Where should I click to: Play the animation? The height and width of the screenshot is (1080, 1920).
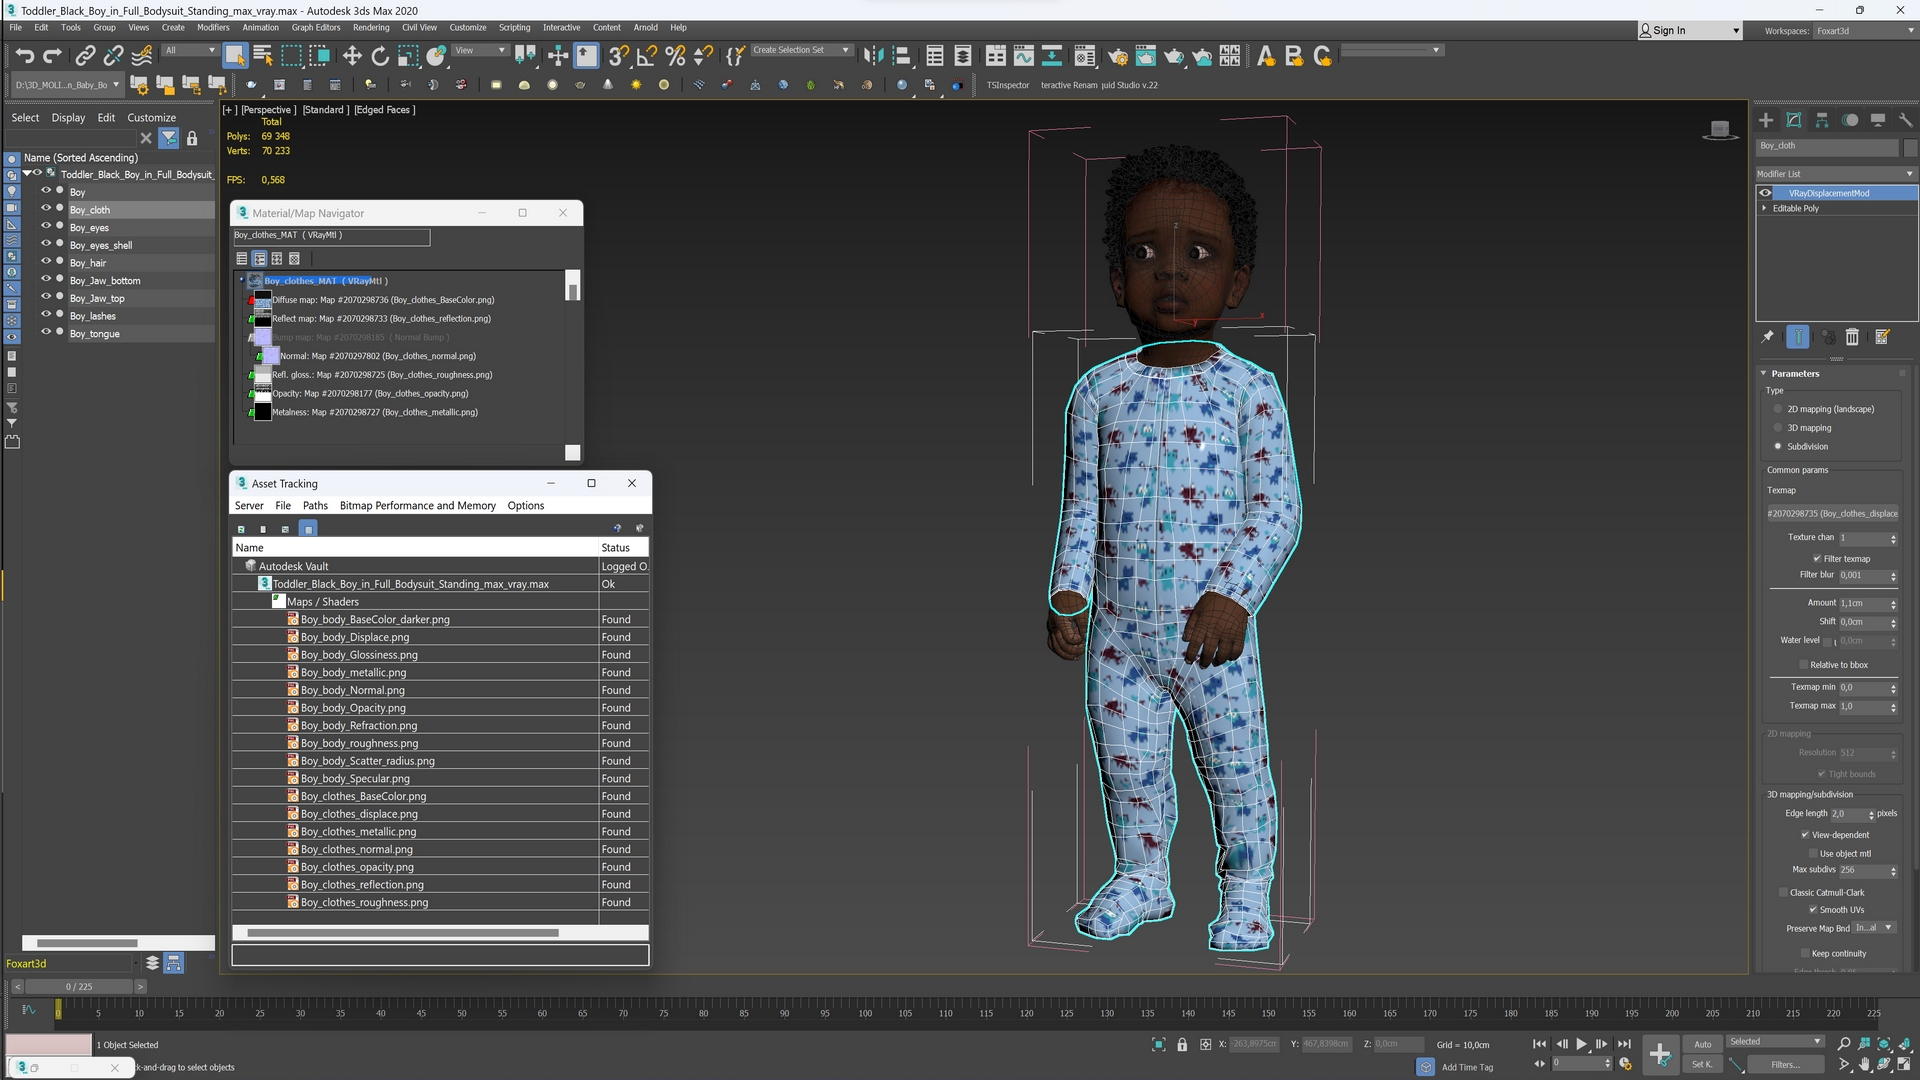point(1582,1044)
